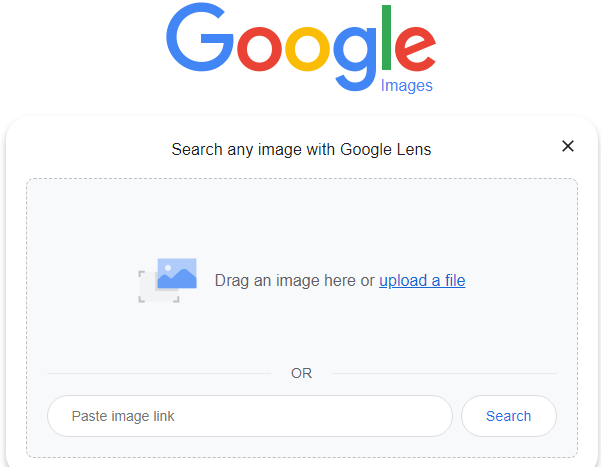This screenshot has width=601, height=467.
Task: Focus the Paste image link field
Action: coord(250,416)
